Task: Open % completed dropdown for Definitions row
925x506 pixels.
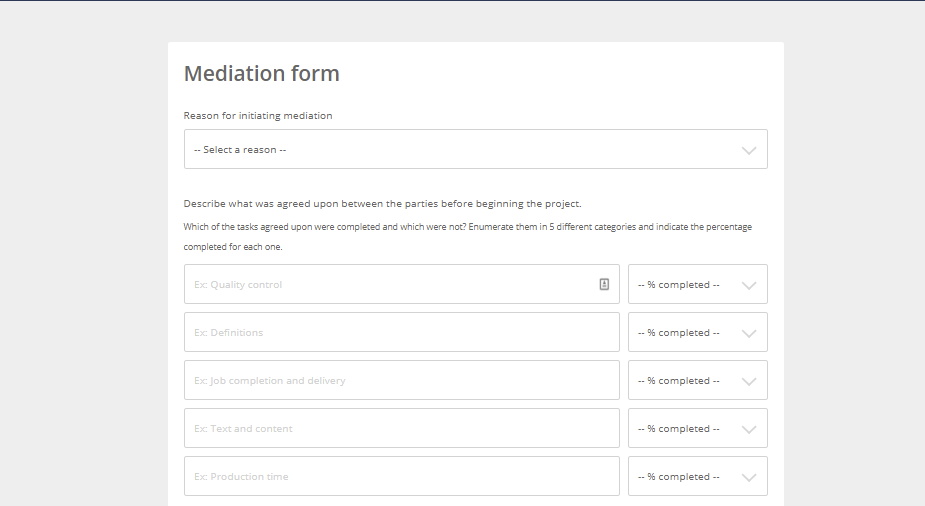Action: [698, 332]
